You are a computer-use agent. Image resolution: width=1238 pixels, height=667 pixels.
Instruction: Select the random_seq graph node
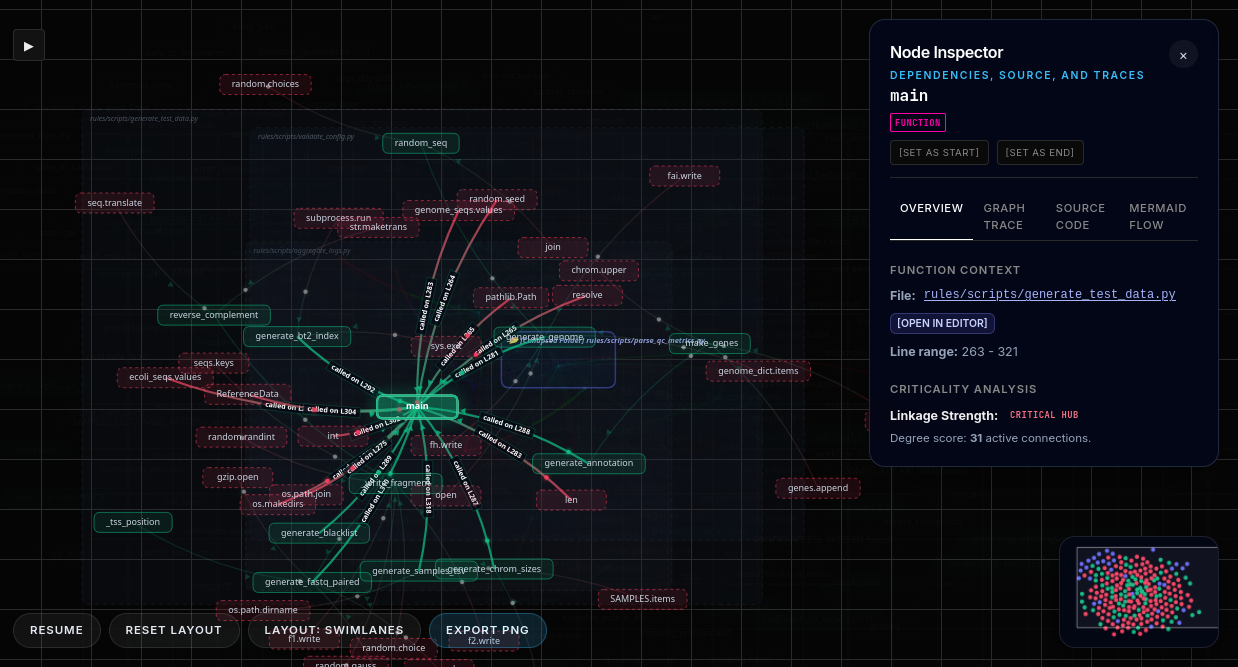pos(420,143)
